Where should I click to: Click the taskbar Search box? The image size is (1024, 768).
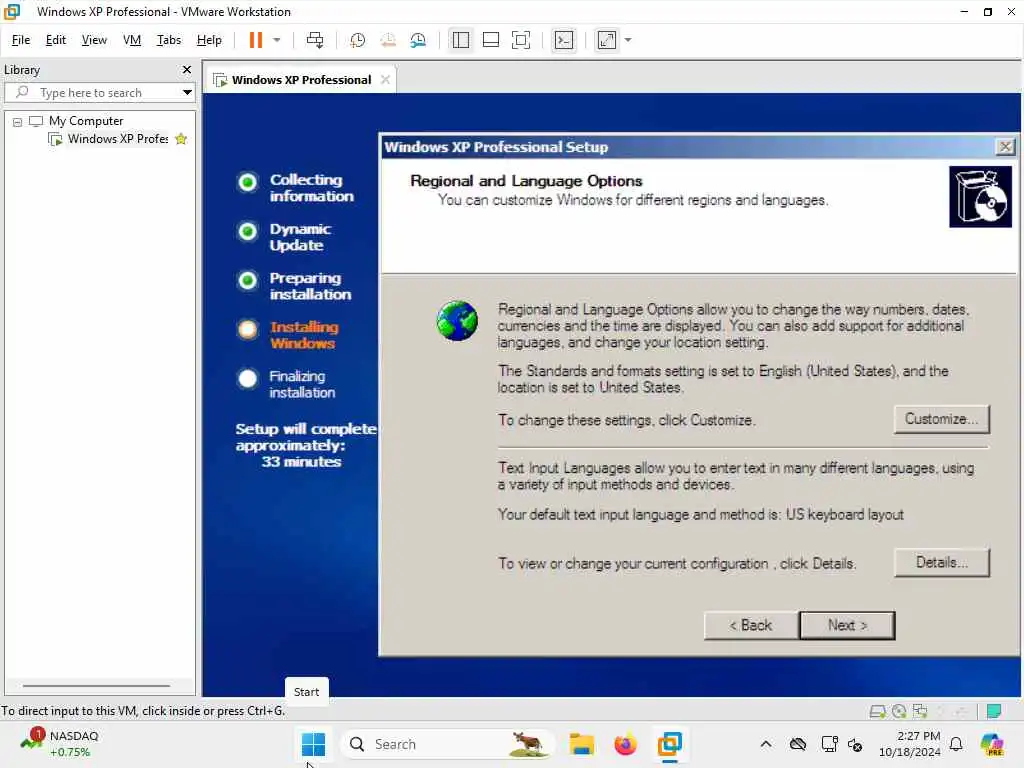(447, 744)
